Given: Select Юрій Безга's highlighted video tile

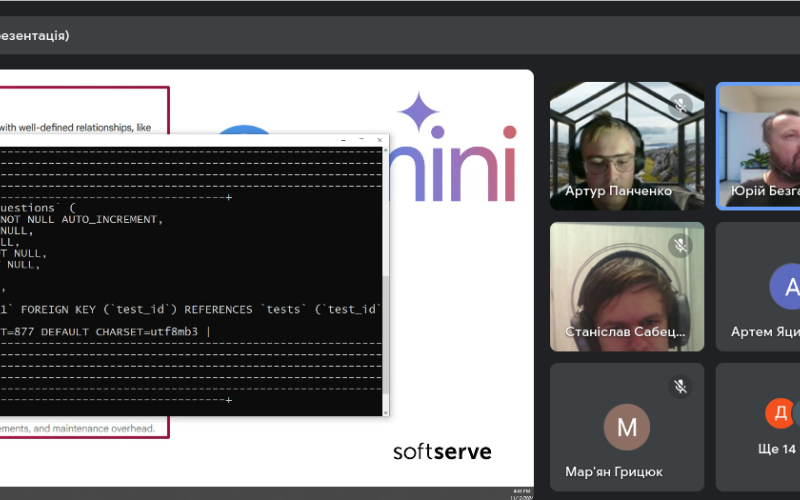Looking at the screenshot, I should pyautogui.click(x=759, y=146).
